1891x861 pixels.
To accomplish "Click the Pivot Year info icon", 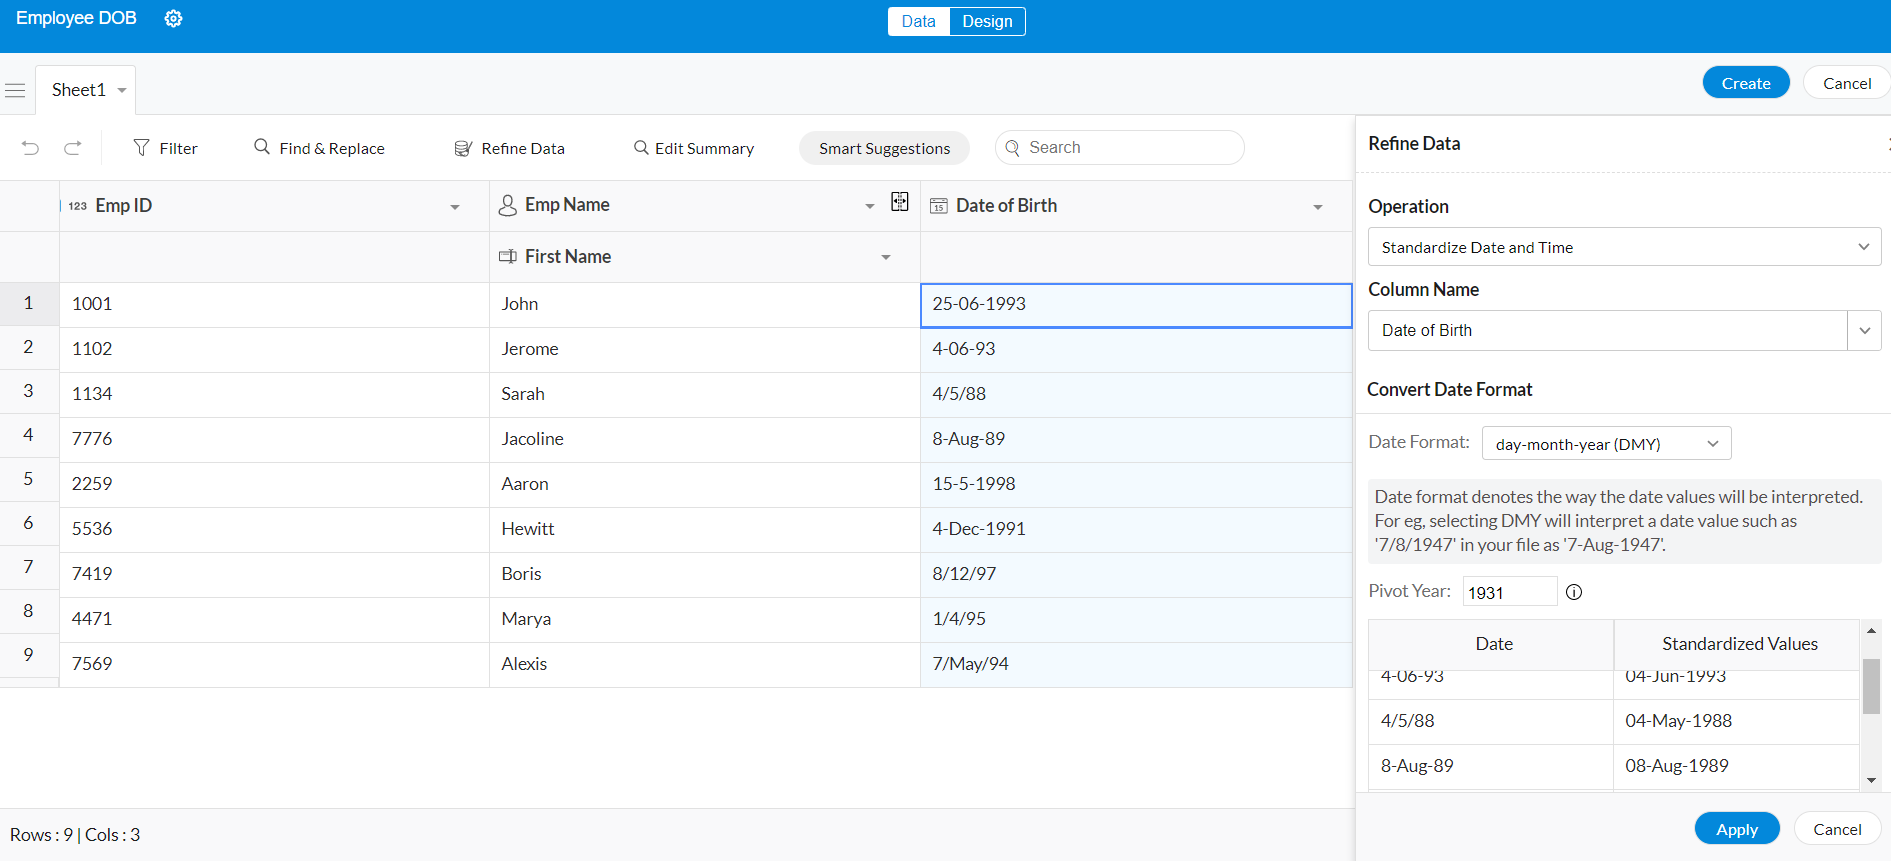I will [x=1573, y=592].
